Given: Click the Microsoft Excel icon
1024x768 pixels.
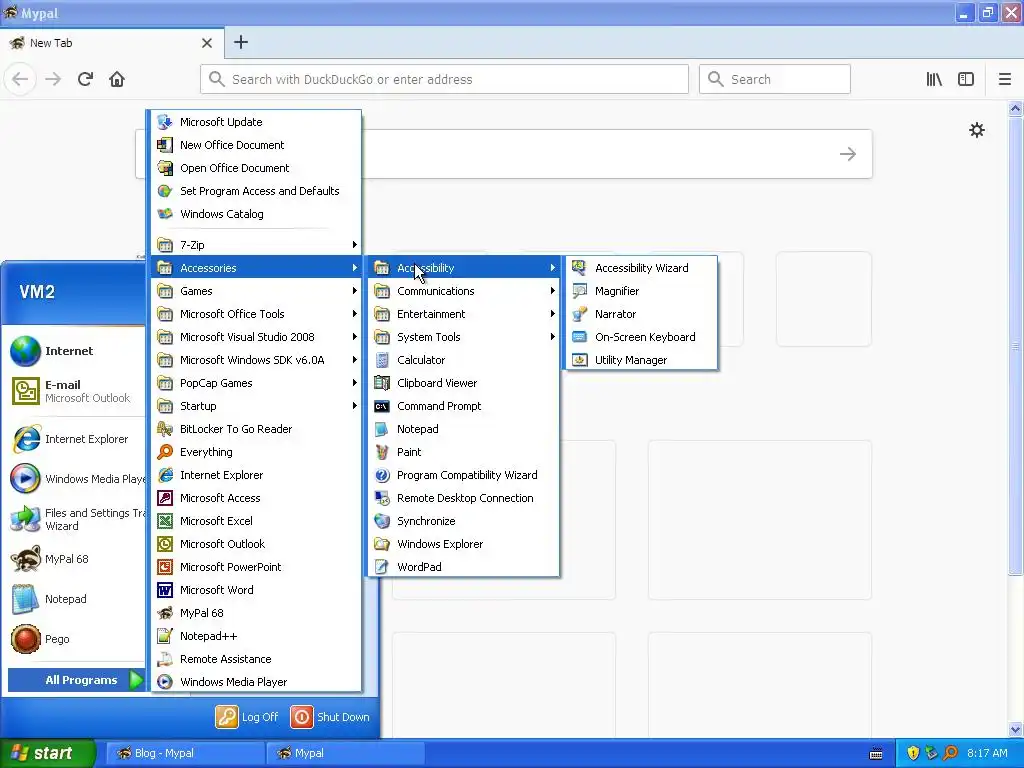Looking at the screenshot, I should (165, 521).
